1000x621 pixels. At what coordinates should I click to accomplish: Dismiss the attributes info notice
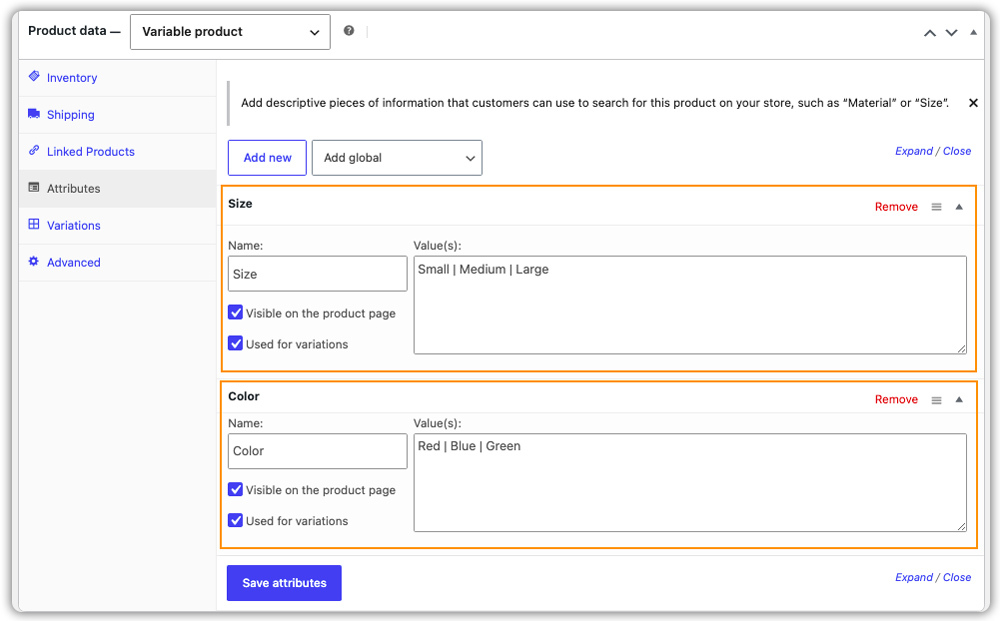[x=973, y=103]
